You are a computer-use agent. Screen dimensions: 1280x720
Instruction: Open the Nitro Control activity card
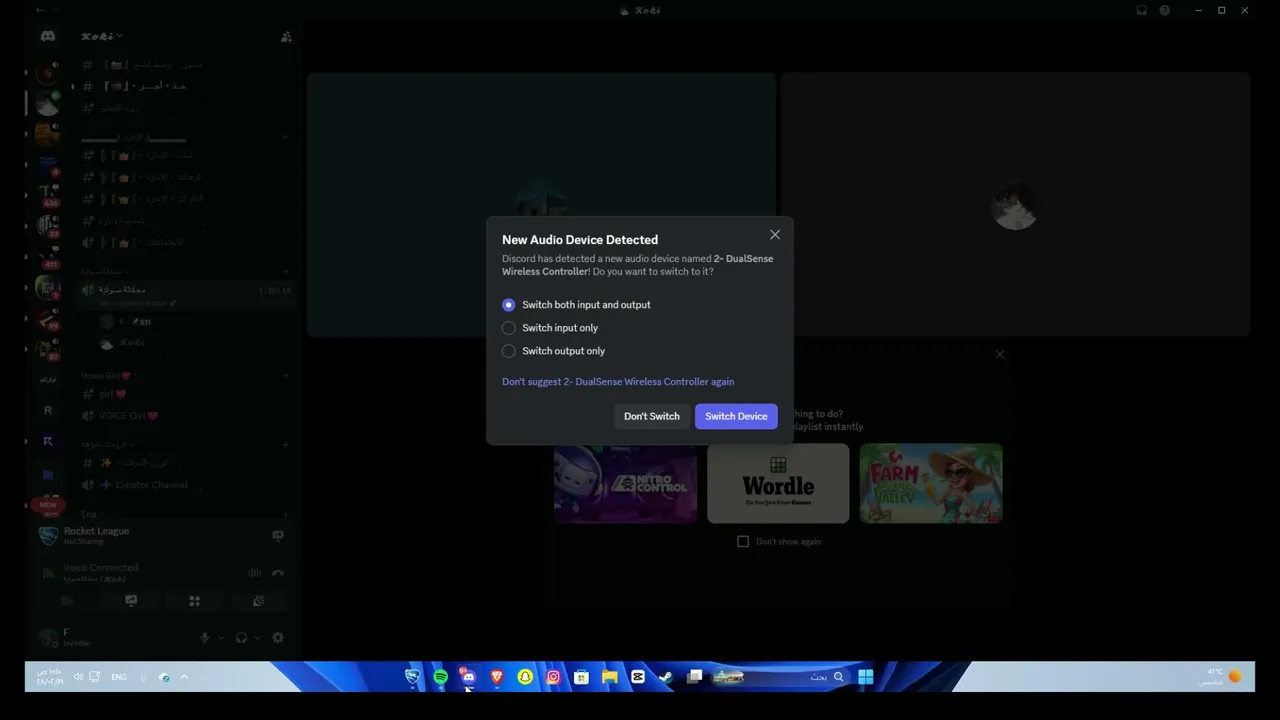[626, 484]
